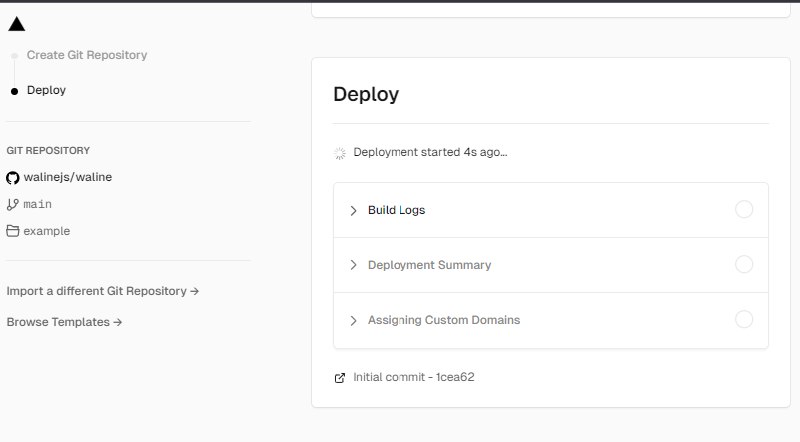The width and height of the screenshot is (800, 442).
Task: Click the Assigning Custom Domains status circle
Action: [743, 320]
